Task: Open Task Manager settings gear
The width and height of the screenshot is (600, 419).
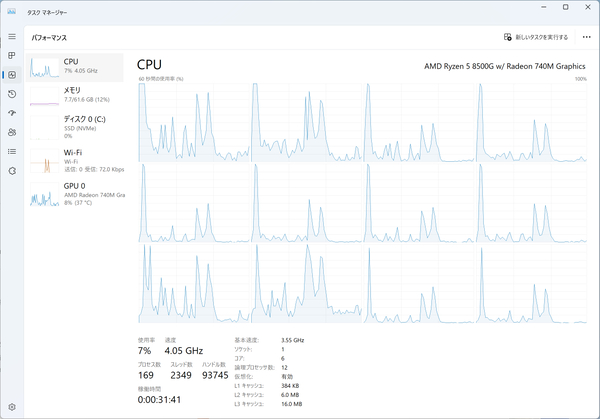Action: point(12,407)
